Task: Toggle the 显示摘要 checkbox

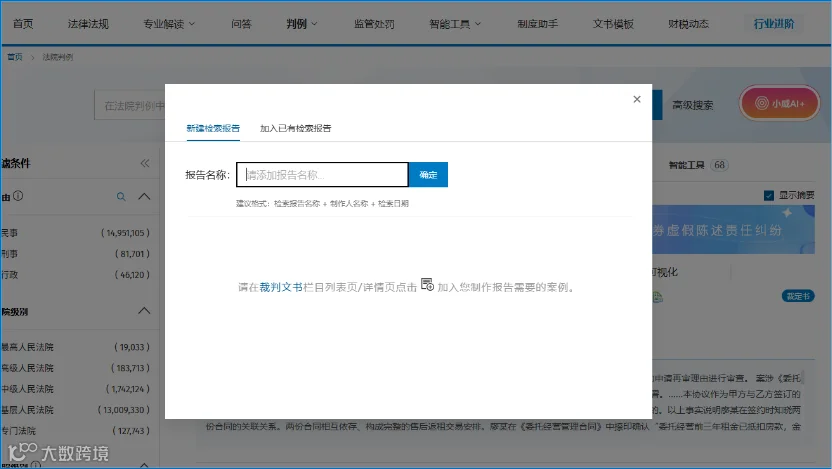Action: (769, 195)
